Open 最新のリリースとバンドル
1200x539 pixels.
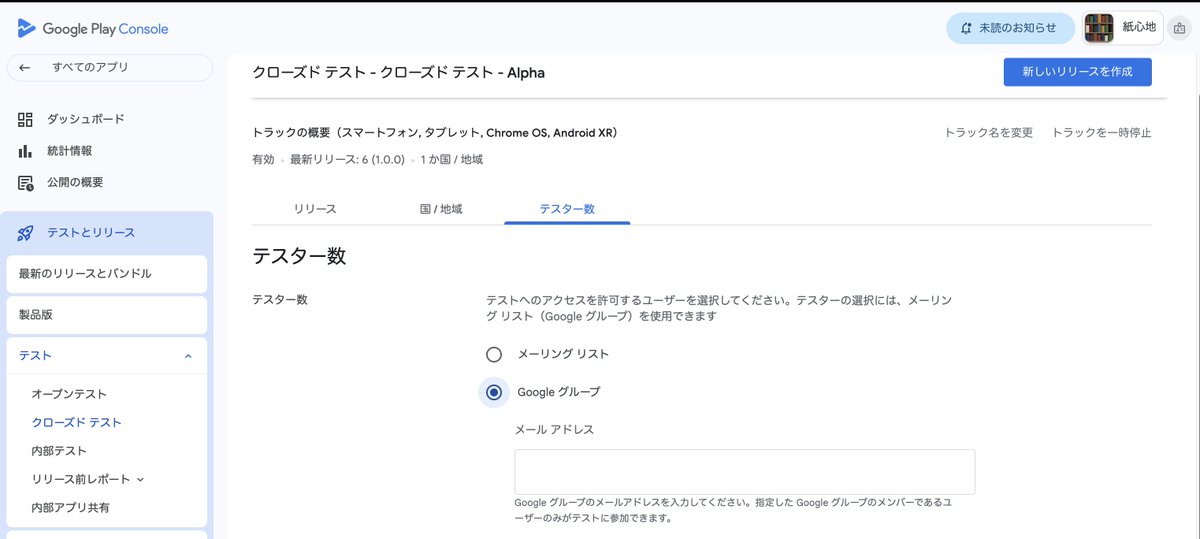click(x=107, y=273)
